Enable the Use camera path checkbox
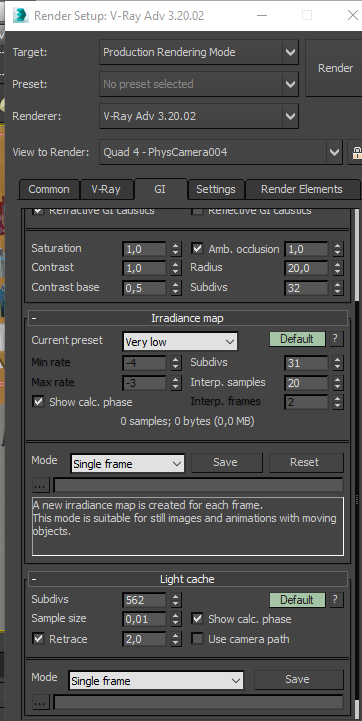The image size is (362, 721). coord(198,639)
